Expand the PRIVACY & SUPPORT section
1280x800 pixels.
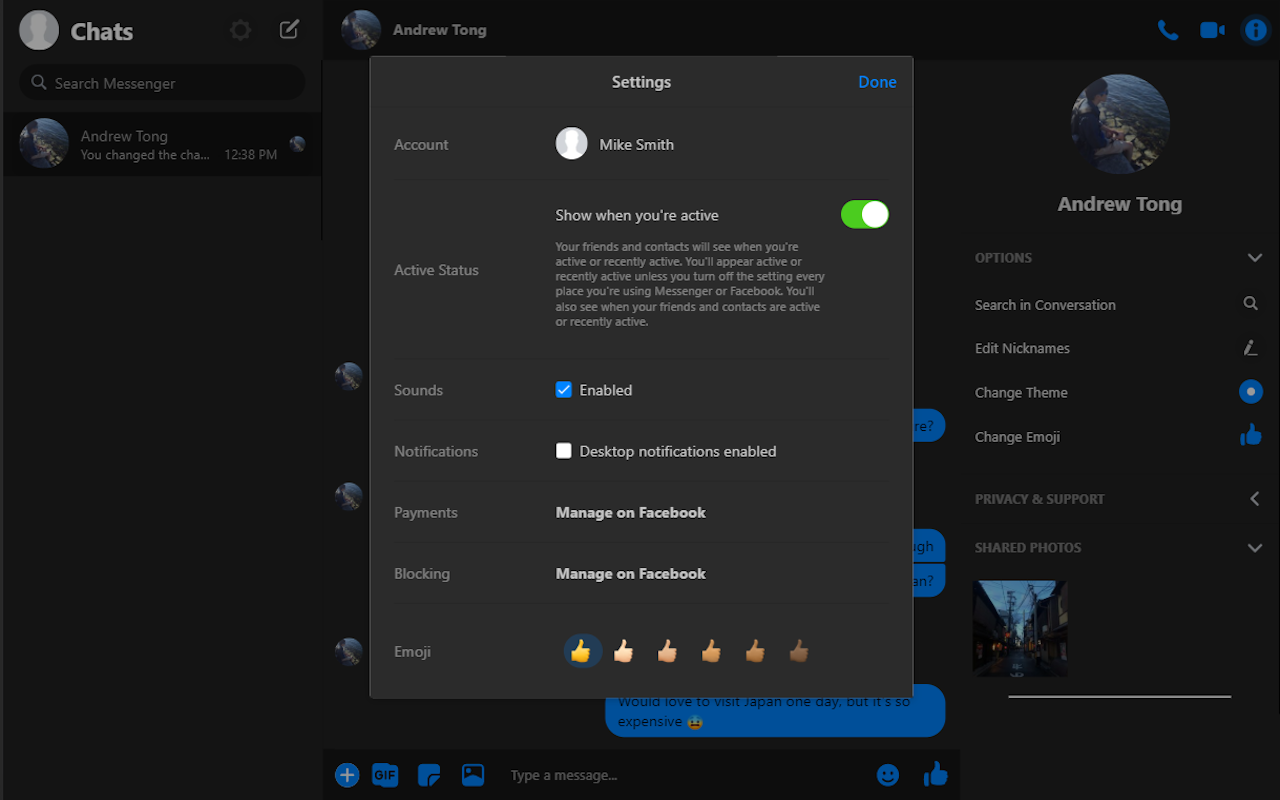pos(1254,499)
